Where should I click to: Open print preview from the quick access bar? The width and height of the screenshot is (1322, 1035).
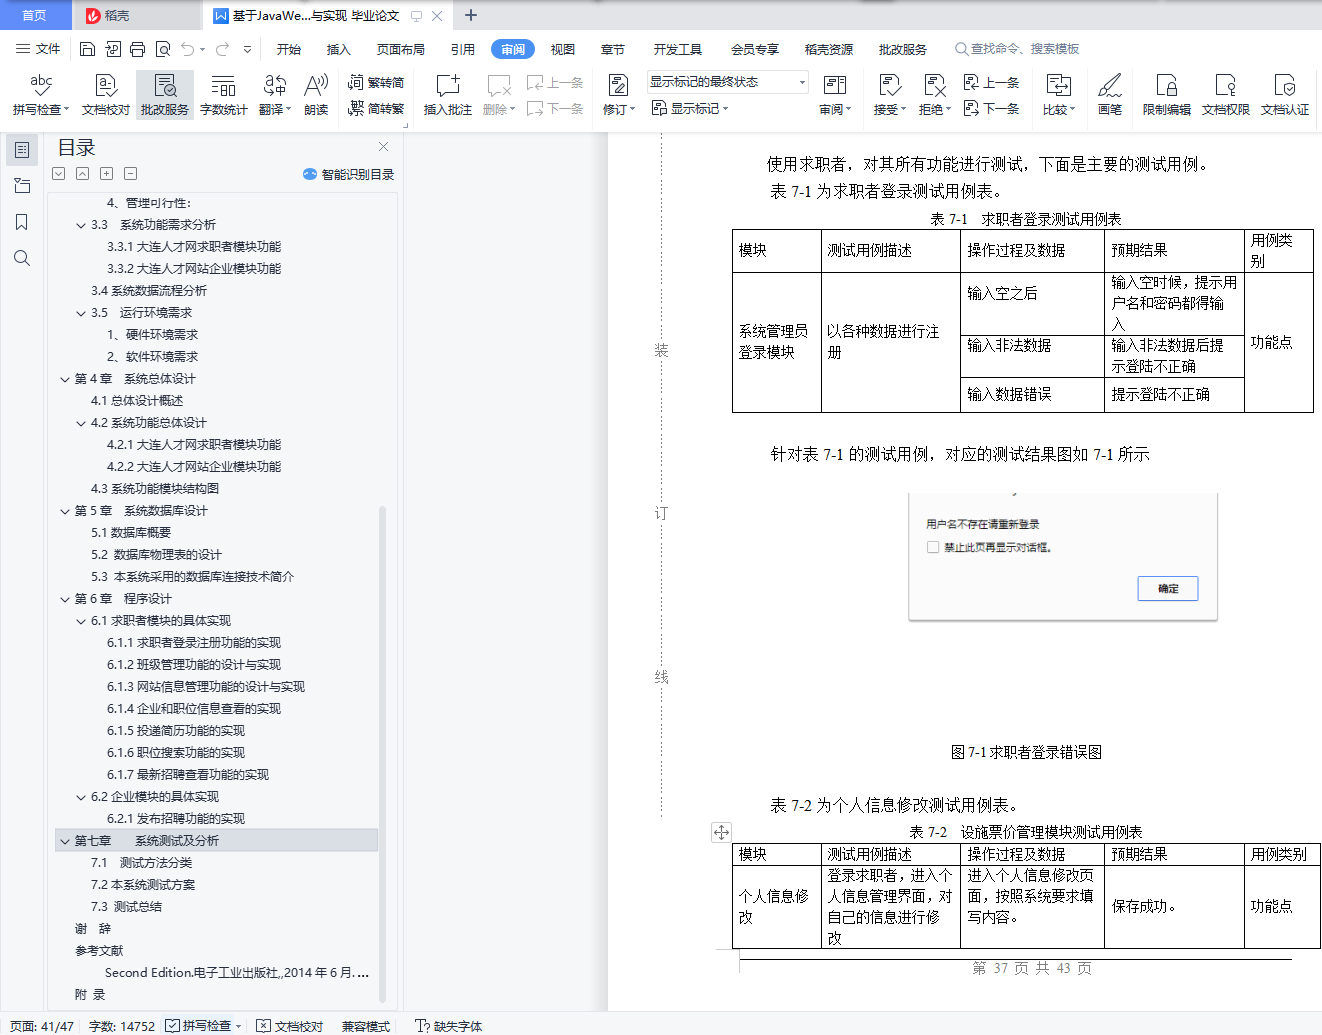pos(162,49)
